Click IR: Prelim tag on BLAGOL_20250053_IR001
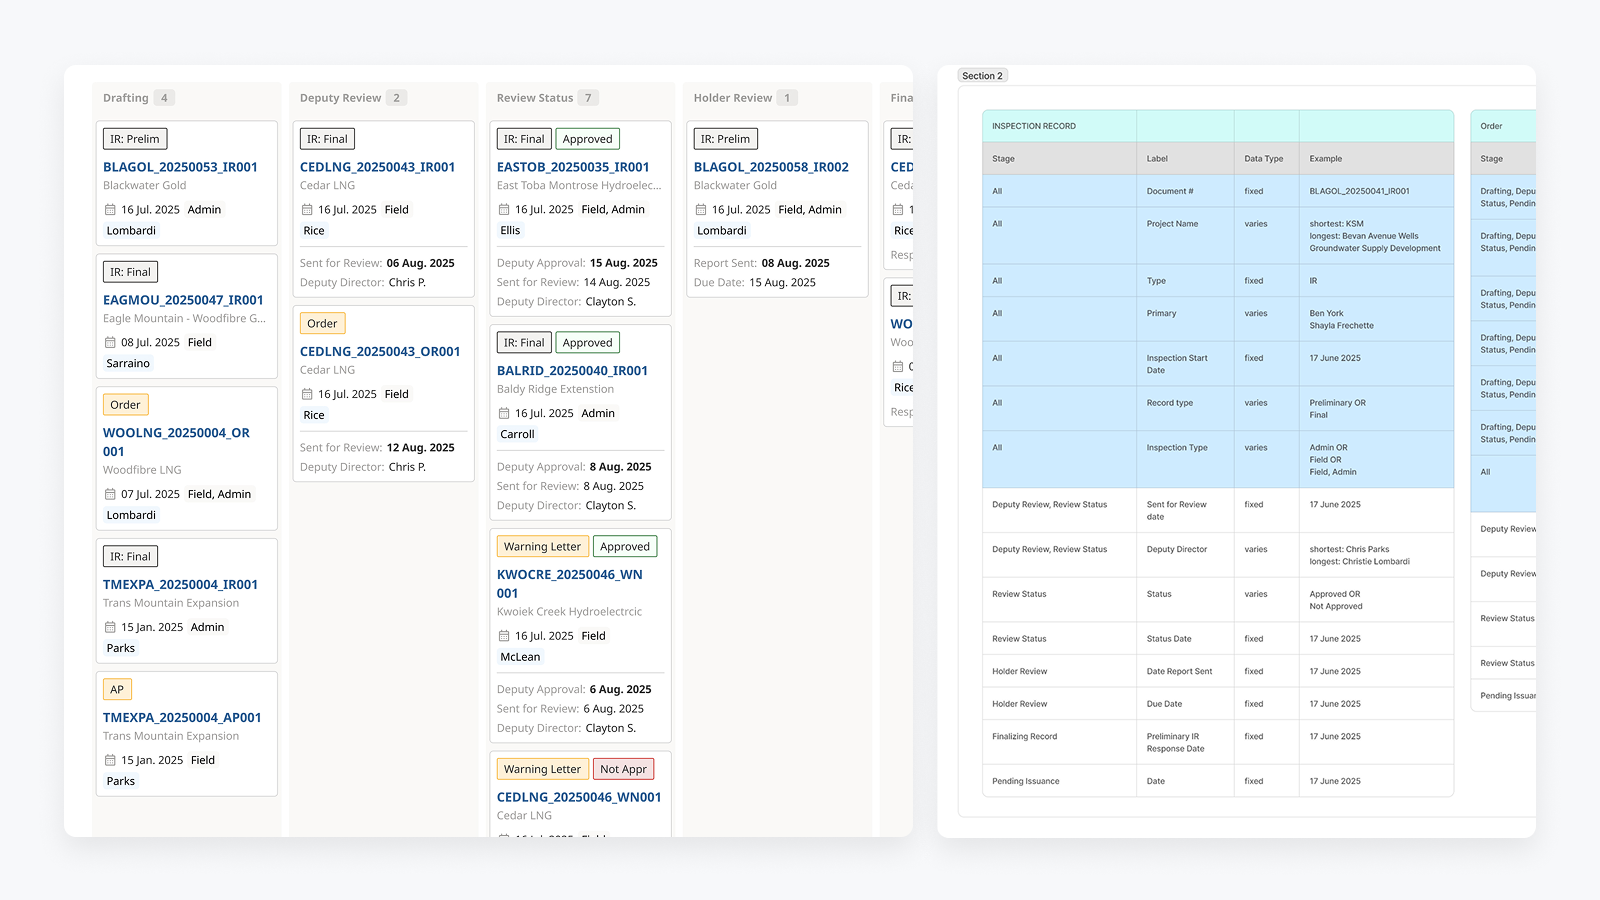 [135, 139]
